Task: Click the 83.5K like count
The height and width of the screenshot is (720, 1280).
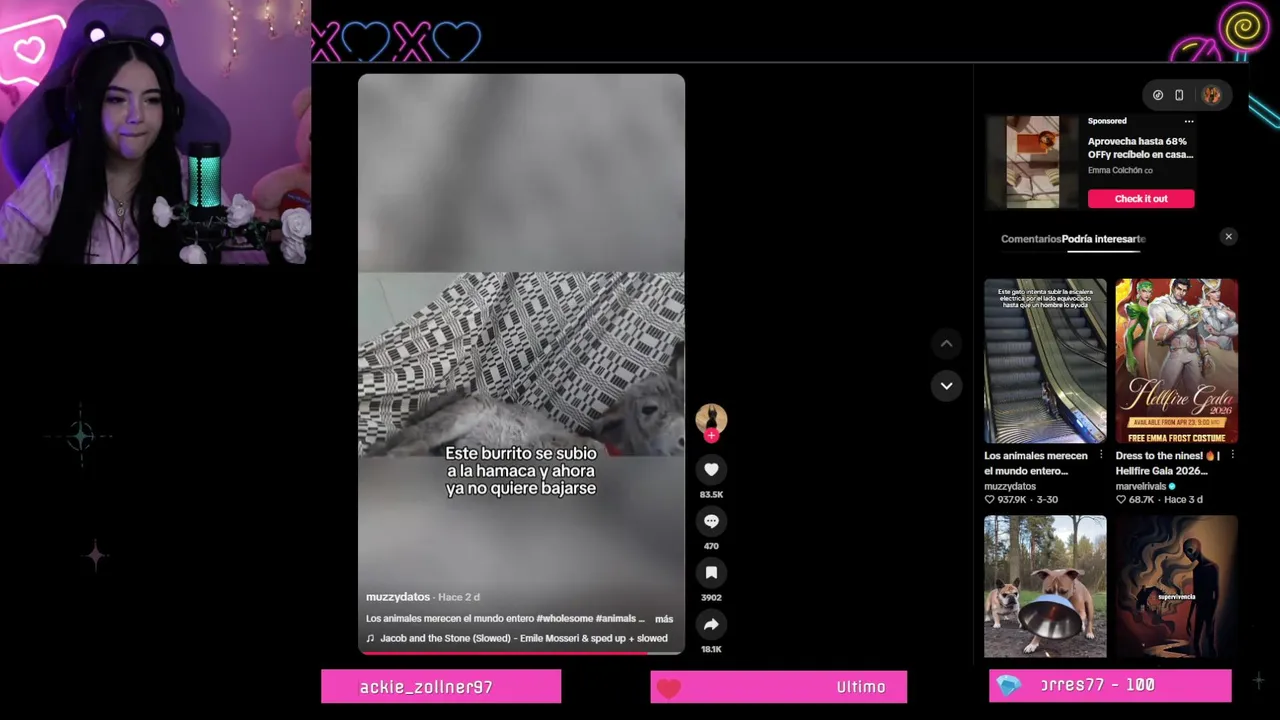Action: point(711,494)
